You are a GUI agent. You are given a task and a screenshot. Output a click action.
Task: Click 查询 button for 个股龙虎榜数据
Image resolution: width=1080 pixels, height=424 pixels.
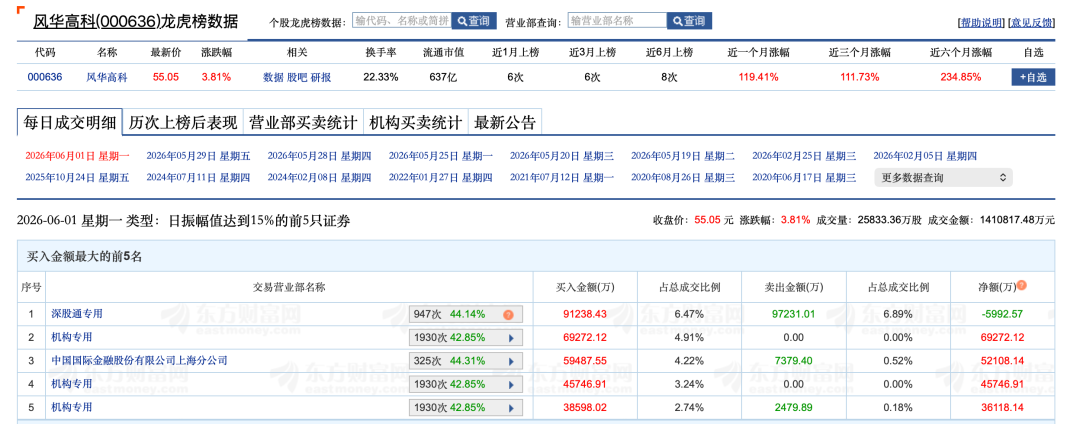click(x=474, y=21)
